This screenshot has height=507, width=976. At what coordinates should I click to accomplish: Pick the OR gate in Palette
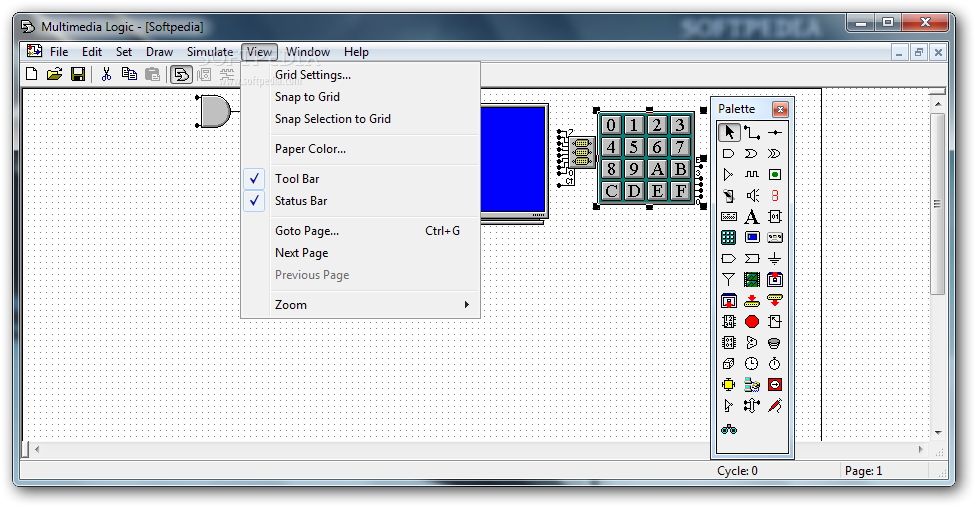(752, 154)
